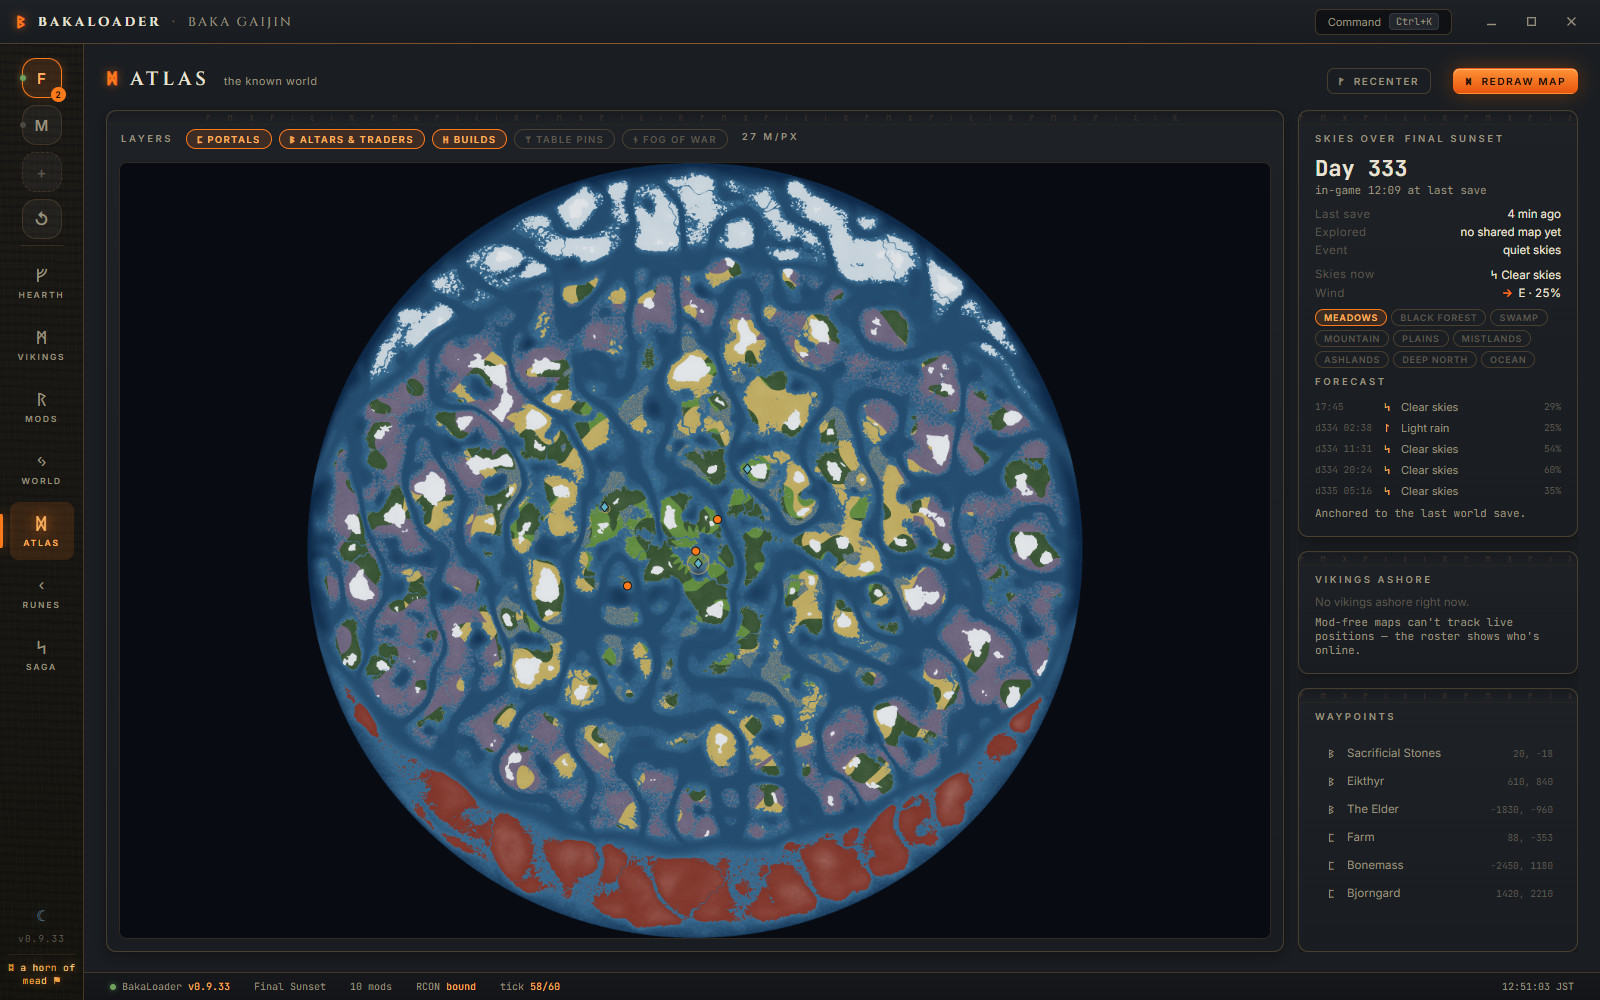This screenshot has height=1000, width=1600.
Task: Open the Vikings section
Action: point(41,344)
